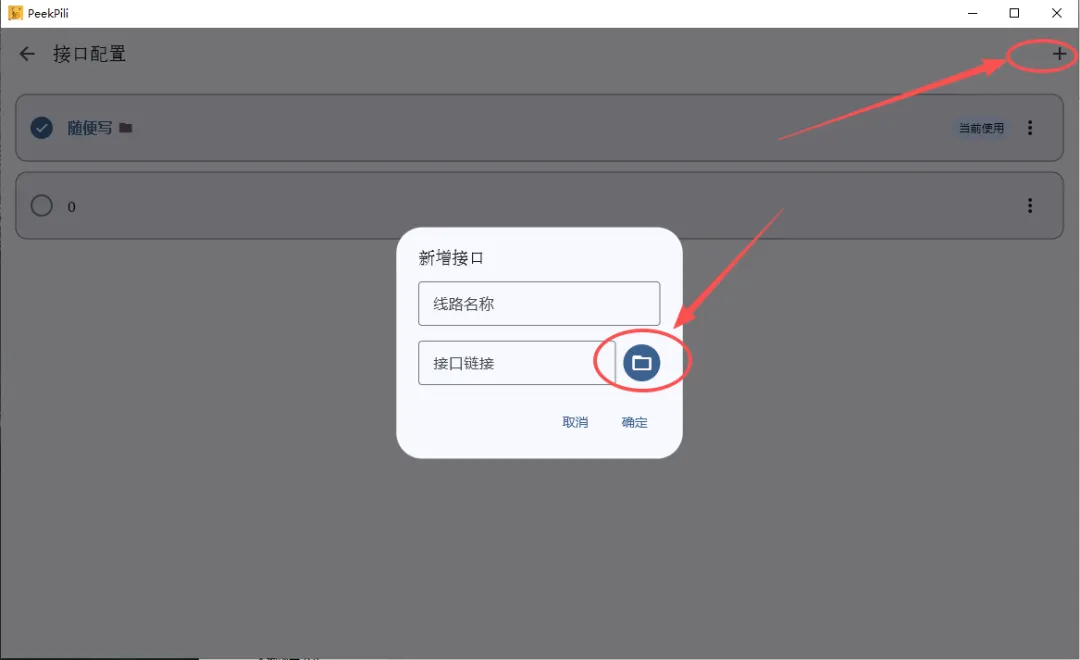The height and width of the screenshot is (660, 1080).
Task: Add a new interface with plus icon
Action: 1059,54
